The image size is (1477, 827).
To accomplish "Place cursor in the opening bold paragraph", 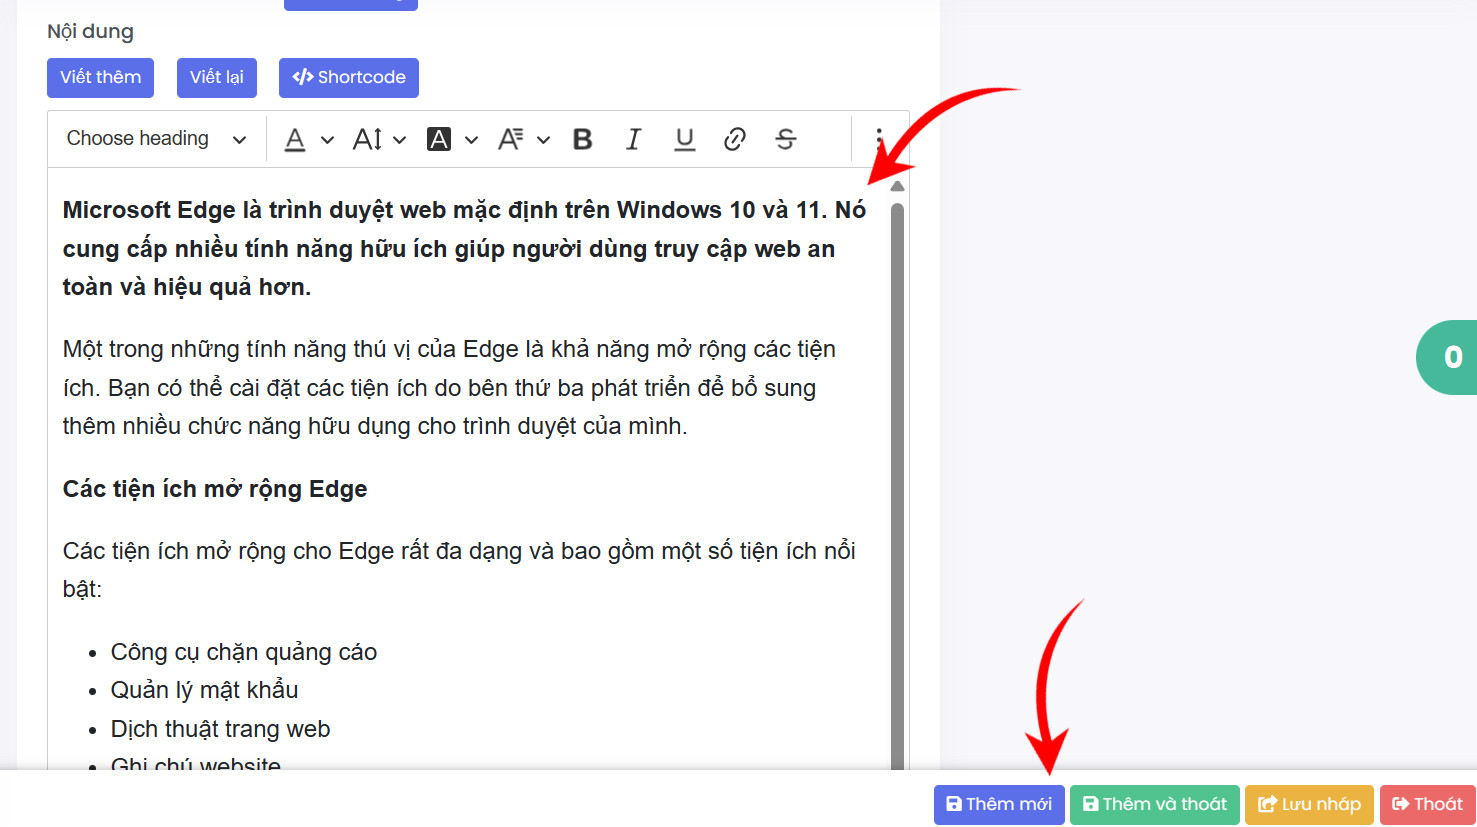I will click(464, 248).
